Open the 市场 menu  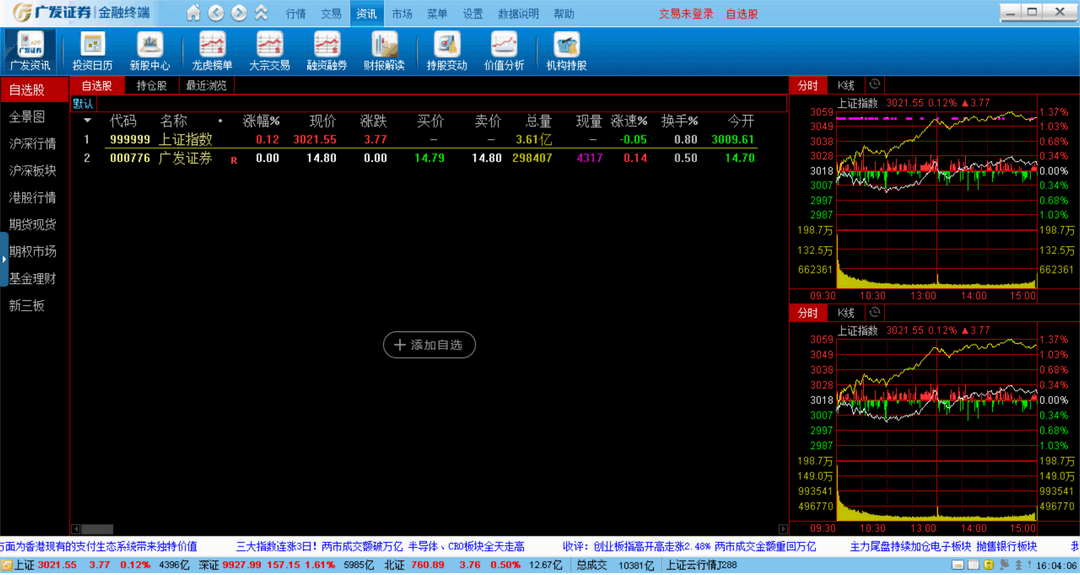click(x=401, y=14)
